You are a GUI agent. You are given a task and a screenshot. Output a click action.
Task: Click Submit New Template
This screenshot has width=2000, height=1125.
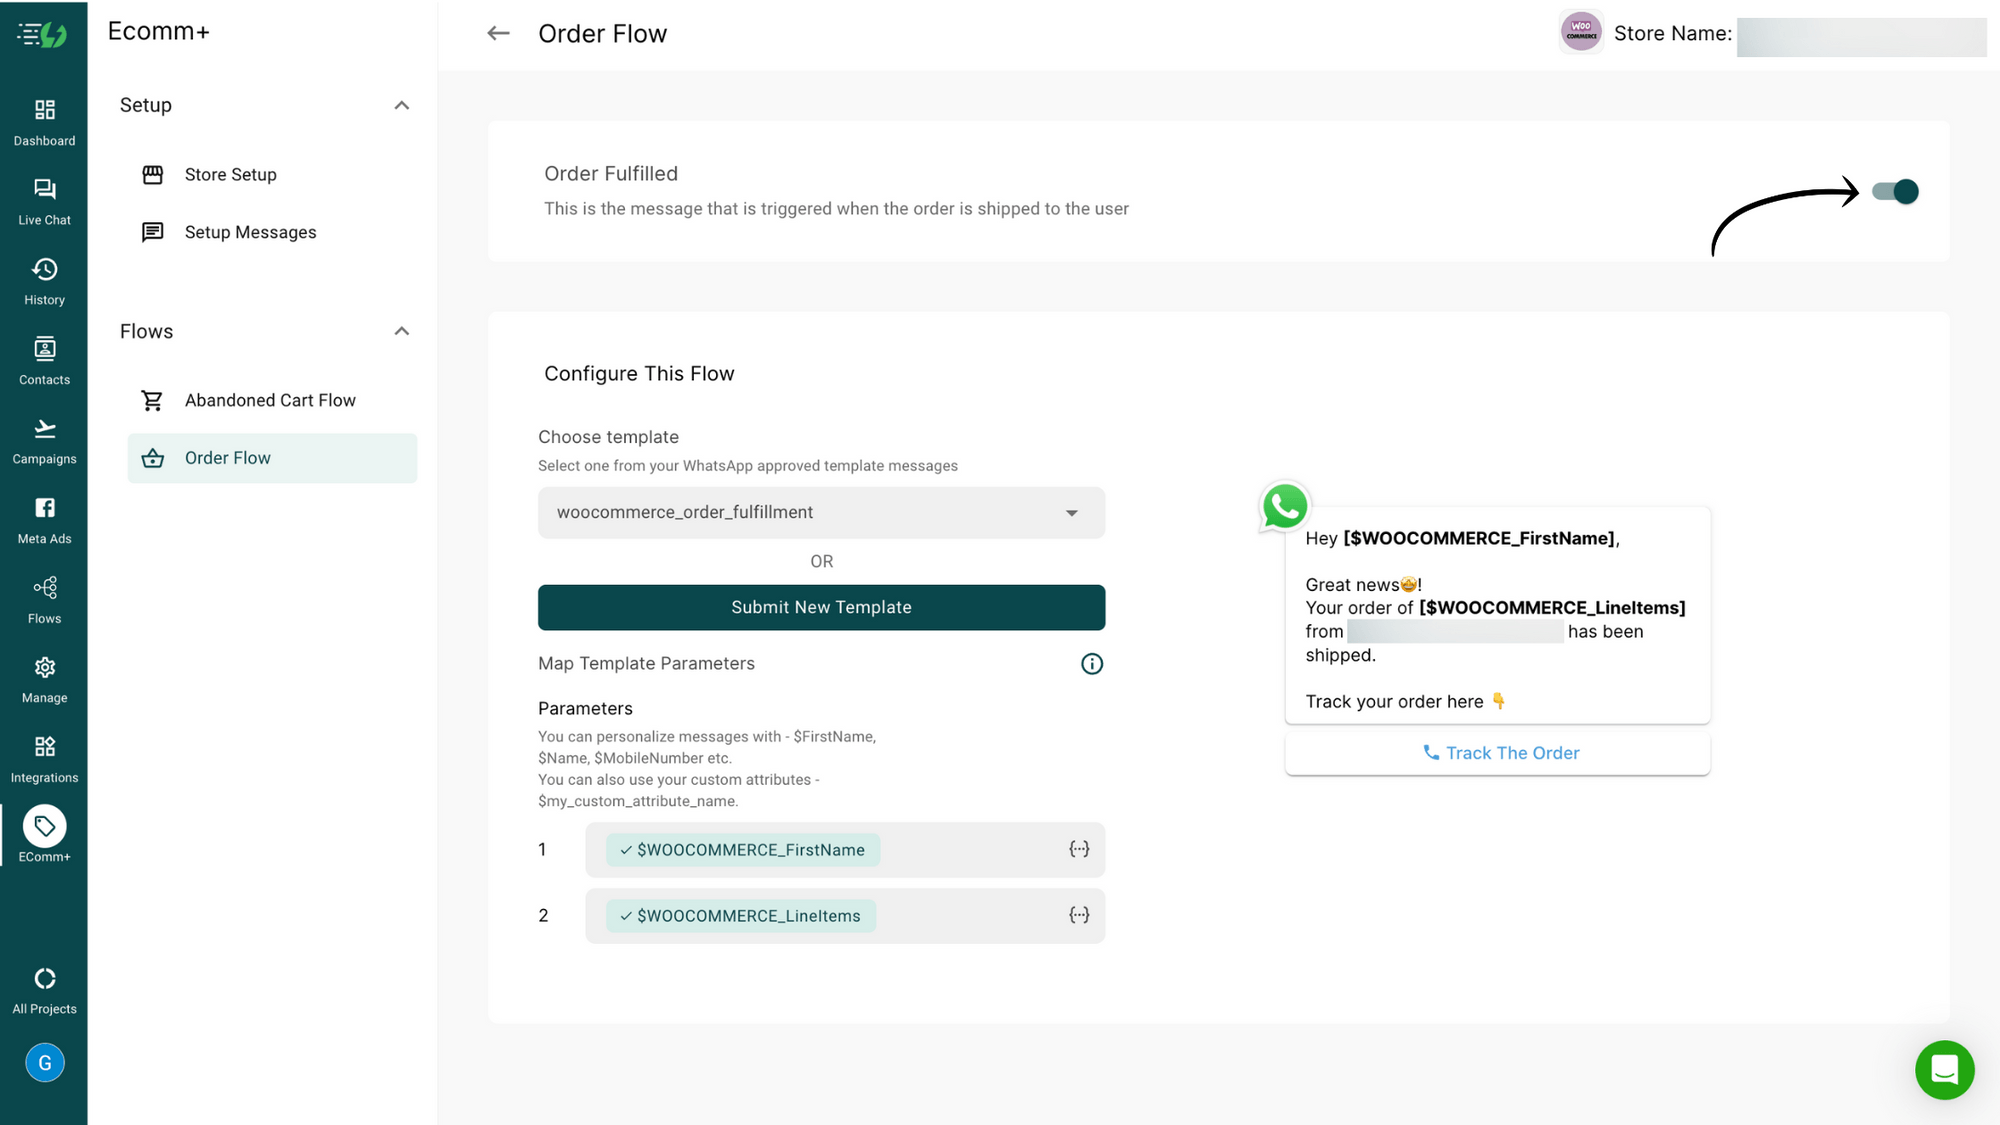pos(821,607)
